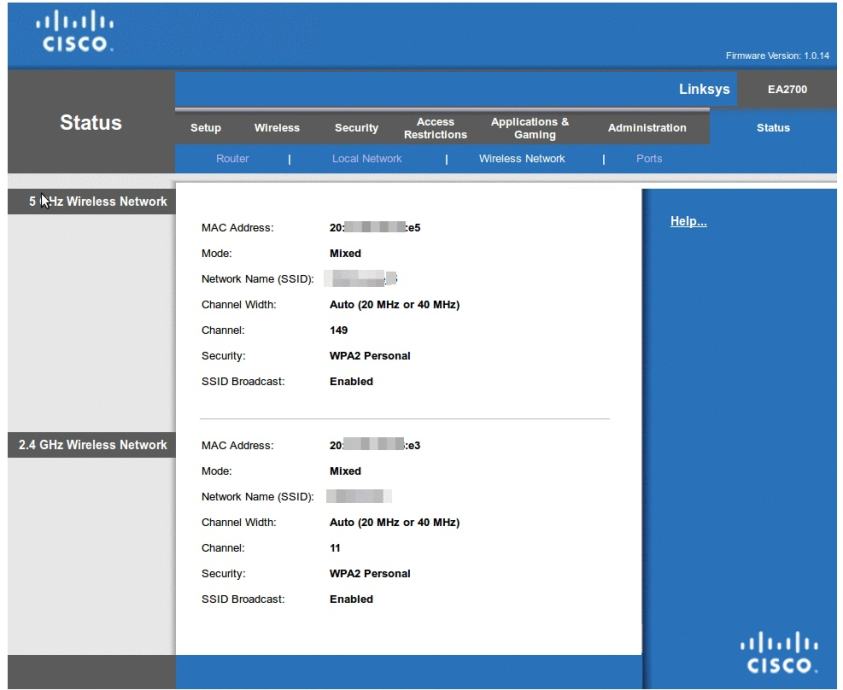The width and height of the screenshot is (843, 690).
Task: Switch to the Wireless tab
Action: [x=277, y=127]
